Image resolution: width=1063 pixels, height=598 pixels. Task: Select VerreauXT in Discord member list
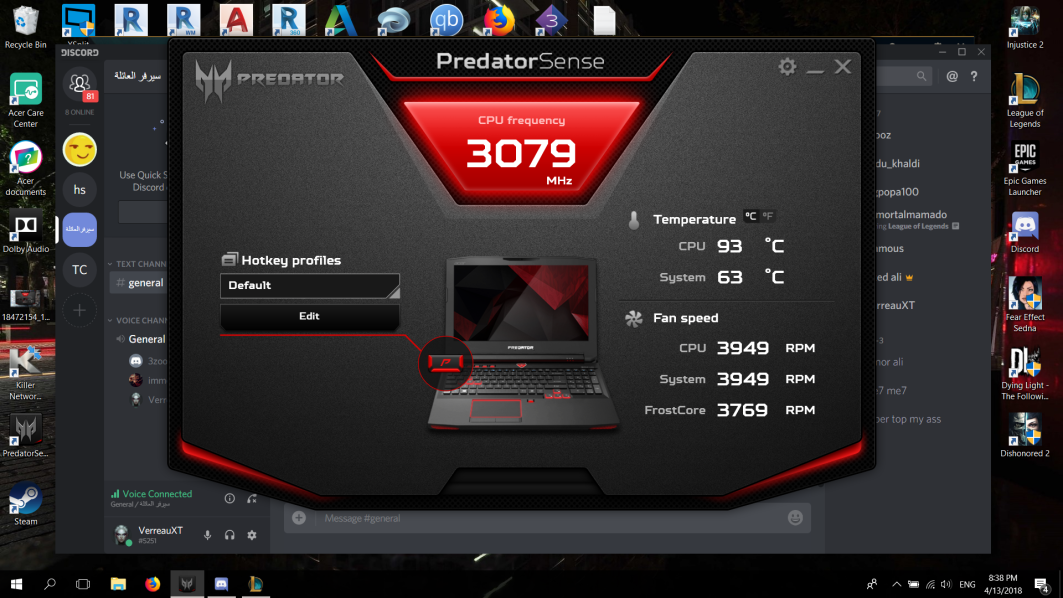[x=895, y=305]
